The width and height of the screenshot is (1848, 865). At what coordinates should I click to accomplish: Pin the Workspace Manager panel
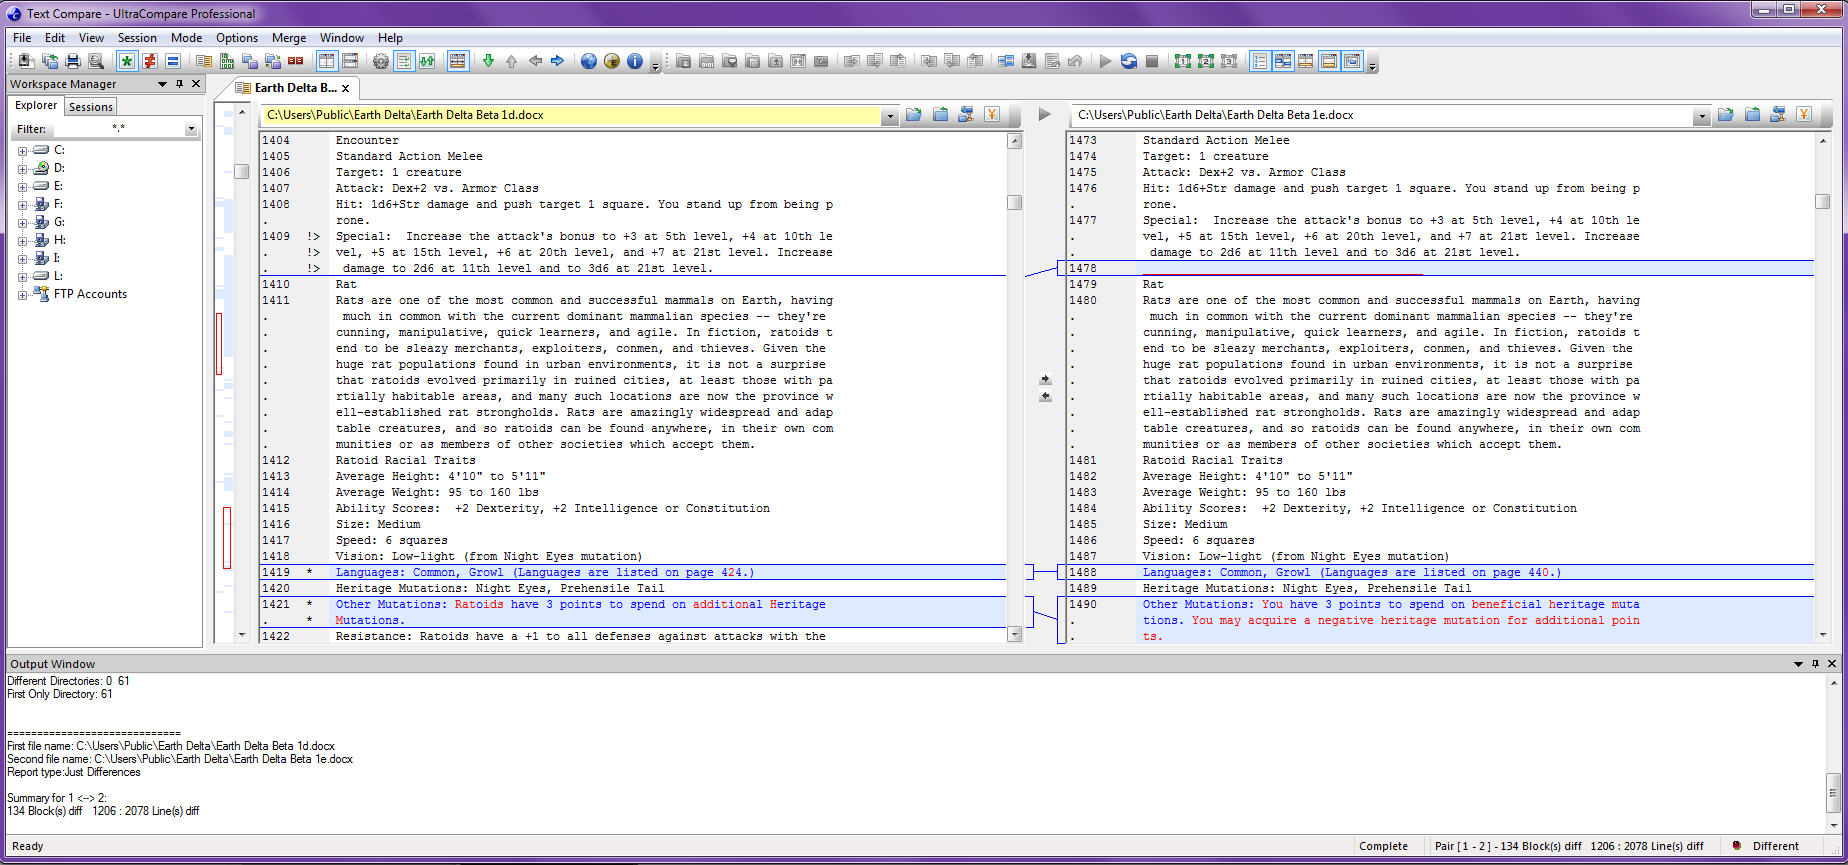point(180,84)
